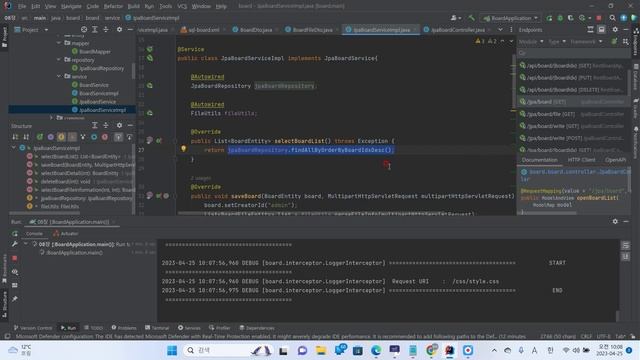Switch to BoardDto.java editor tab
The height and width of the screenshot is (360, 640).
coord(256,30)
